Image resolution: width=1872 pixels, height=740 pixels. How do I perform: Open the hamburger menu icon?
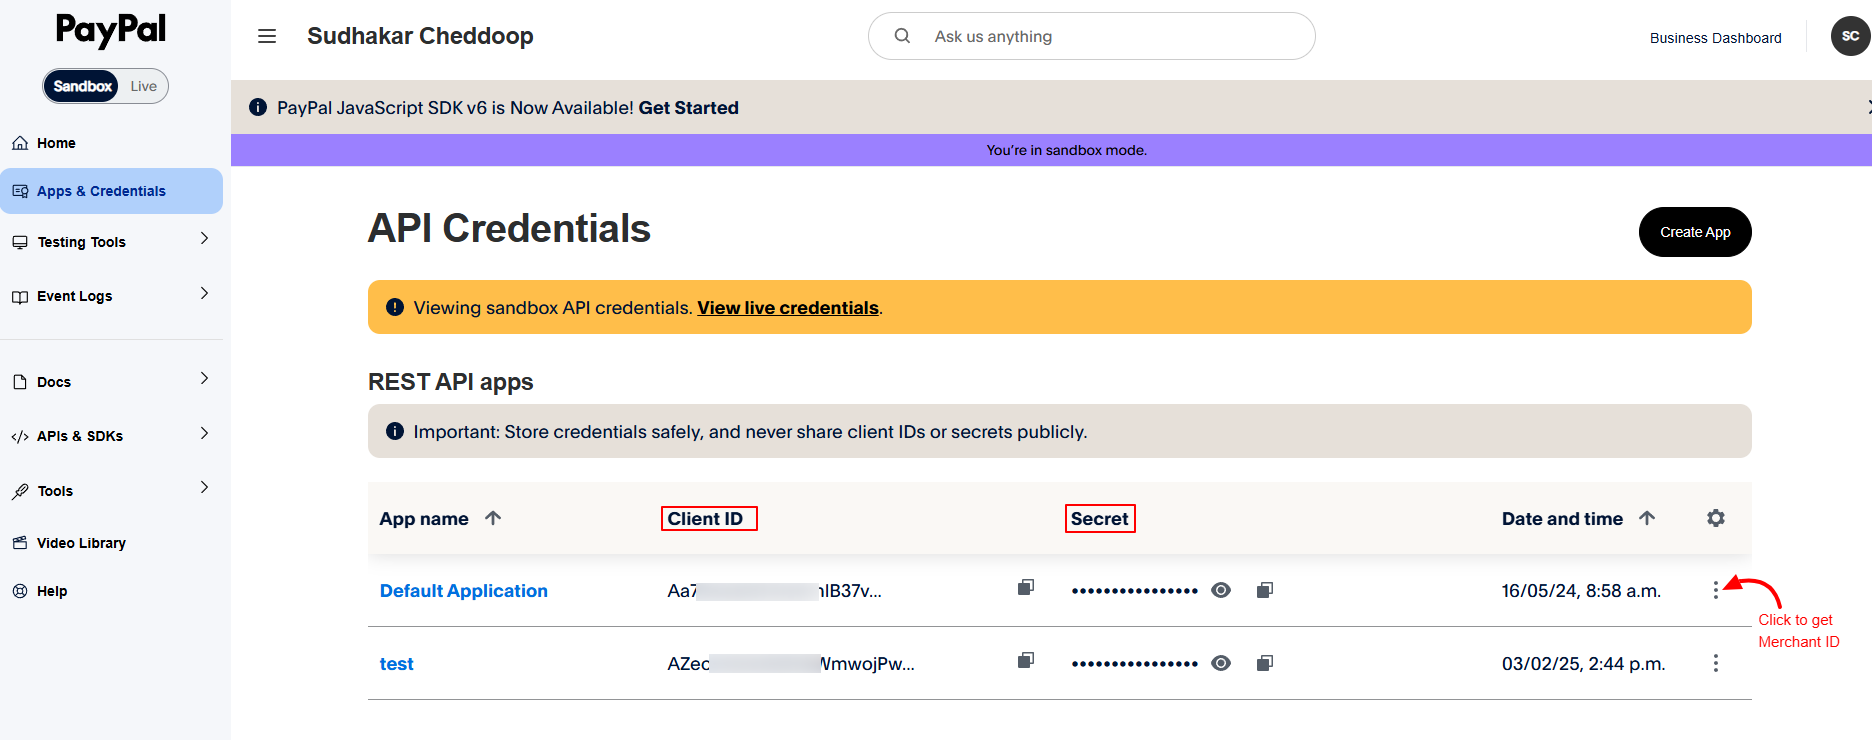pos(267,36)
